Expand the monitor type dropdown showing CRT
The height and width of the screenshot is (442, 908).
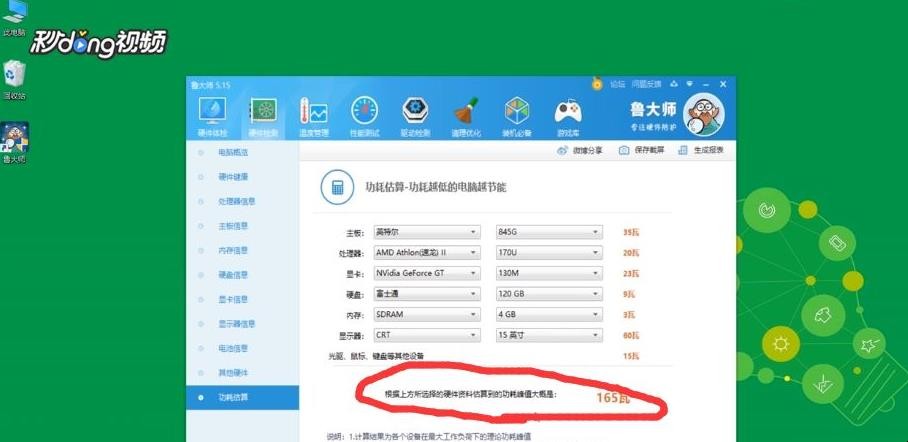(x=427, y=335)
